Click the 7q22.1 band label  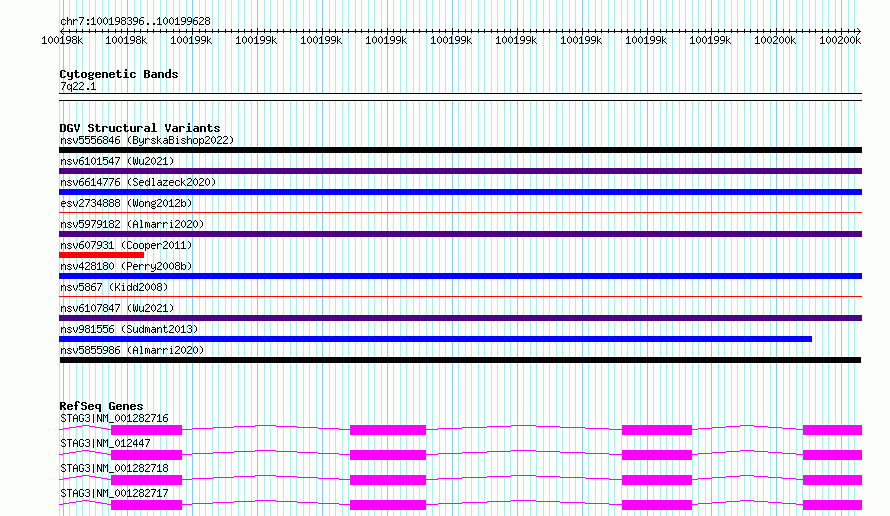point(78,86)
